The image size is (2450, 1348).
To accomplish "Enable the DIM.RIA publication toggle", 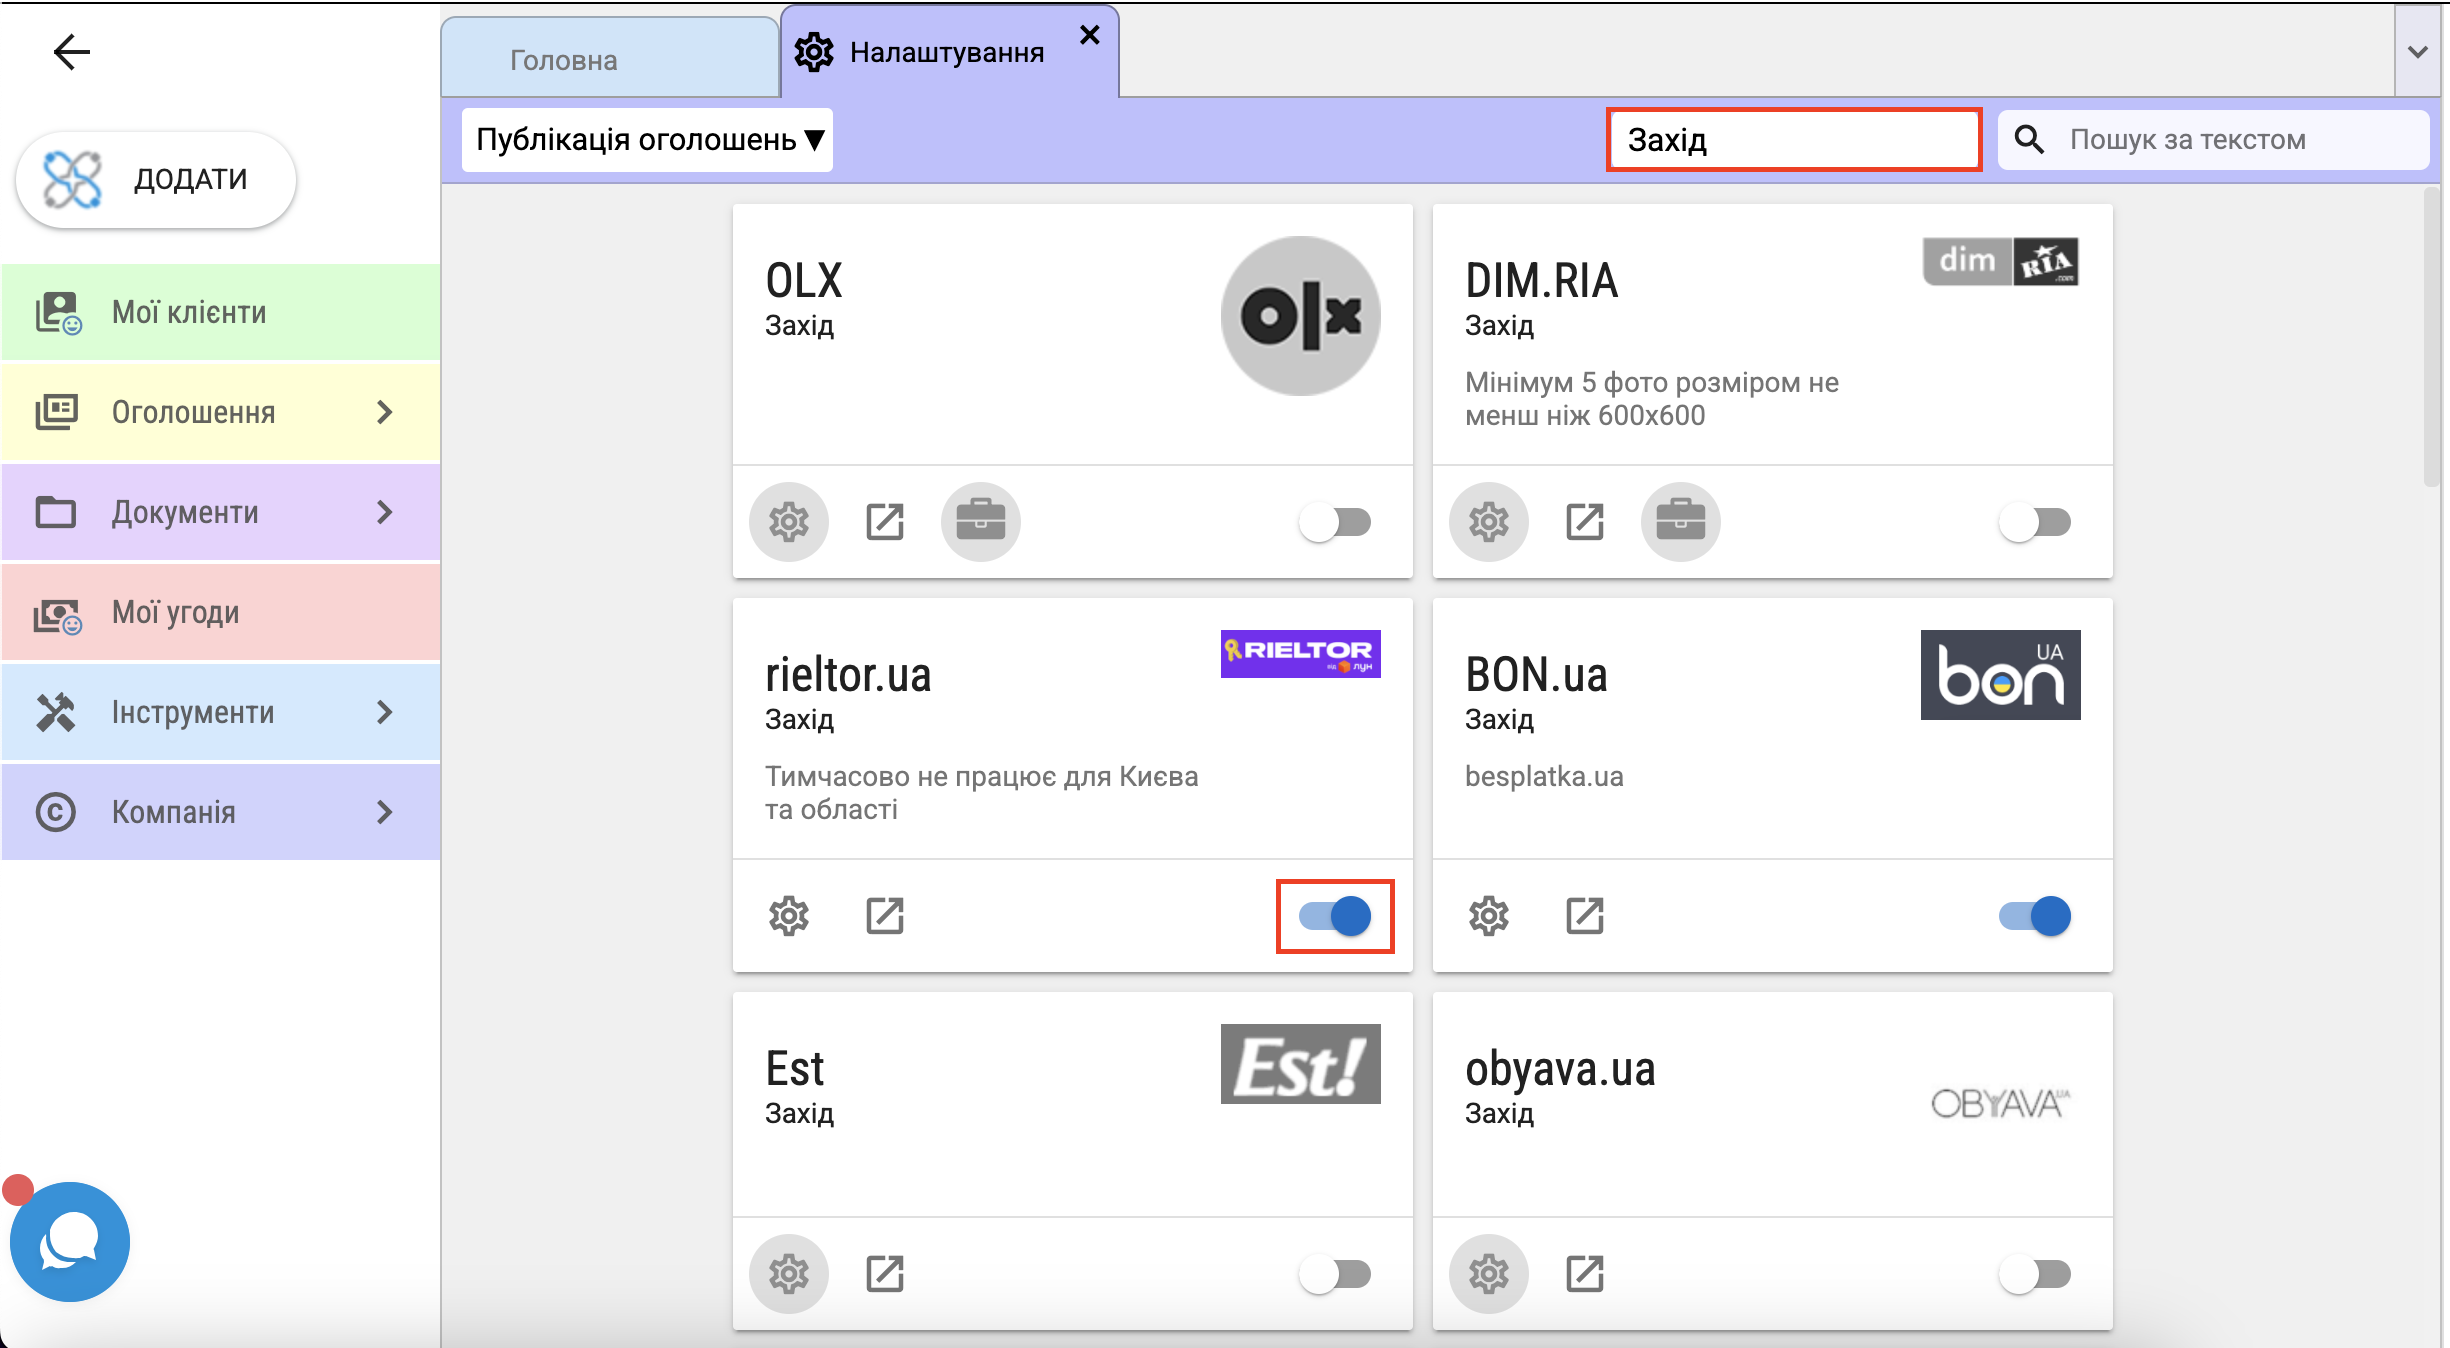I will coord(2035,522).
